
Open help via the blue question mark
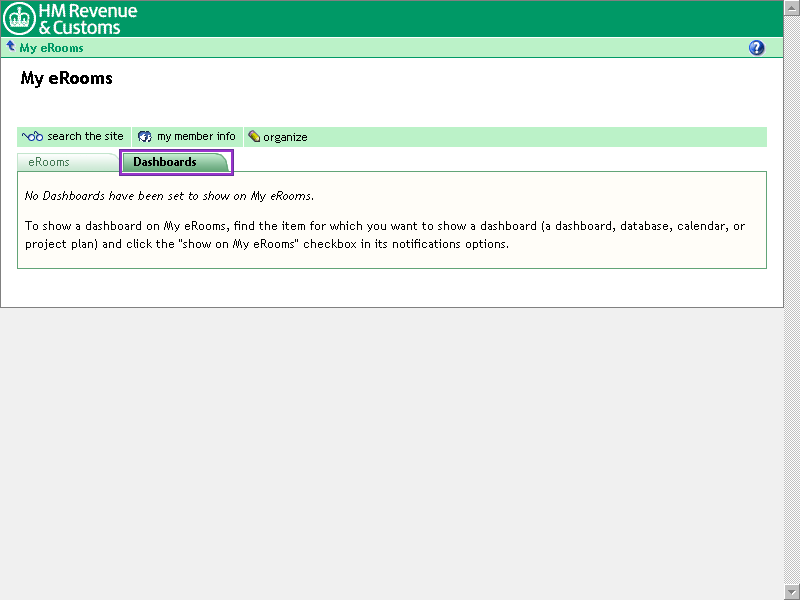click(756, 48)
